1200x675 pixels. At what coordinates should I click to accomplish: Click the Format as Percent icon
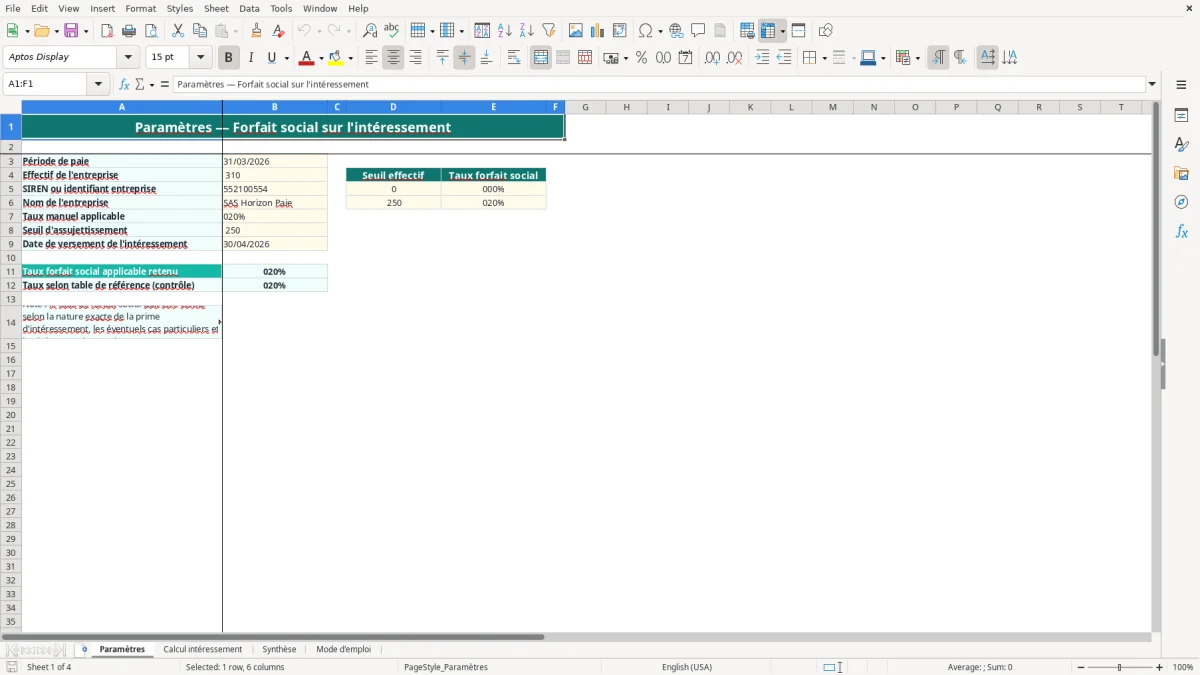coord(641,58)
